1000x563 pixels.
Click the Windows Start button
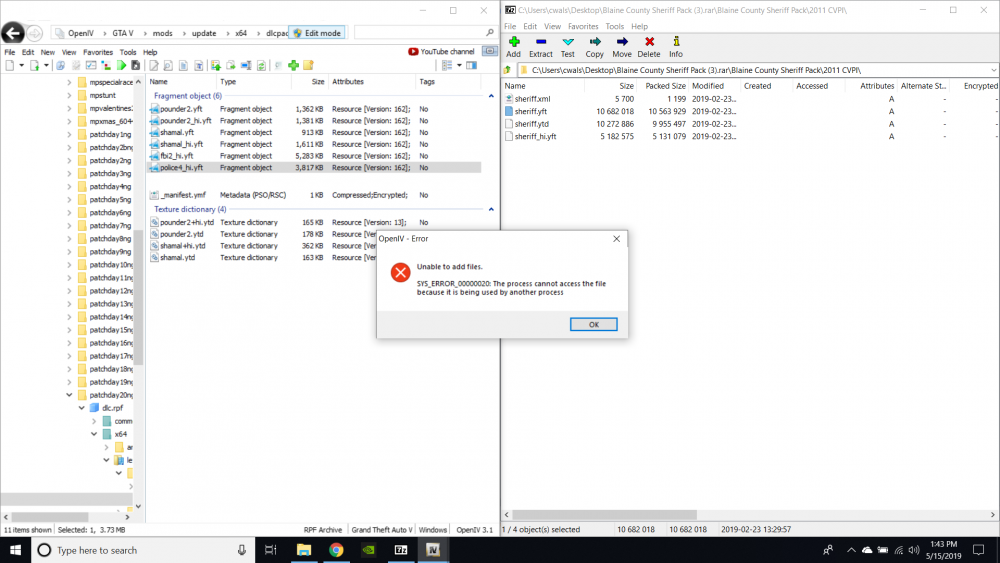click(x=15, y=550)
